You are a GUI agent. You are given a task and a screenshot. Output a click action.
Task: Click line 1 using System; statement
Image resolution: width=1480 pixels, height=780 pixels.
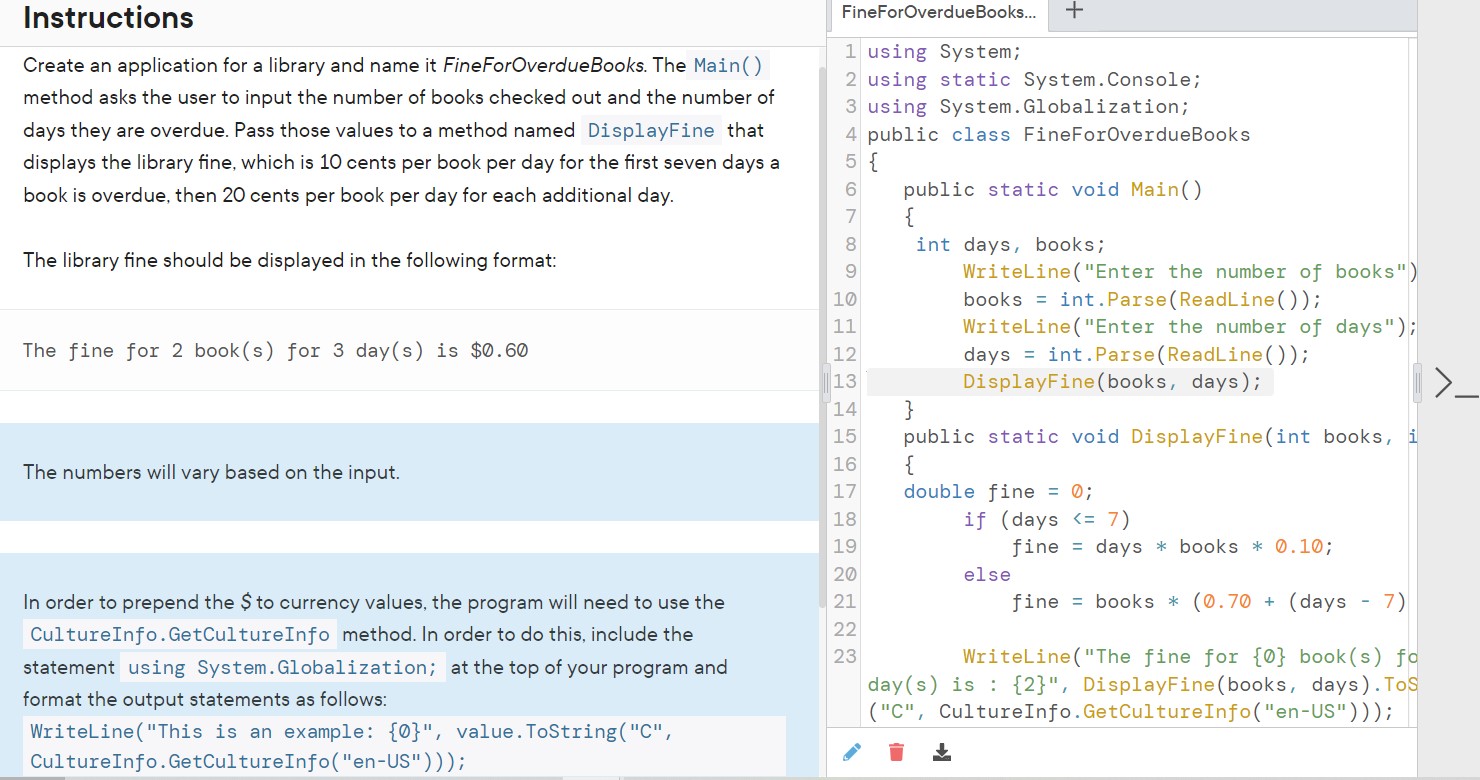coord(940,51)
